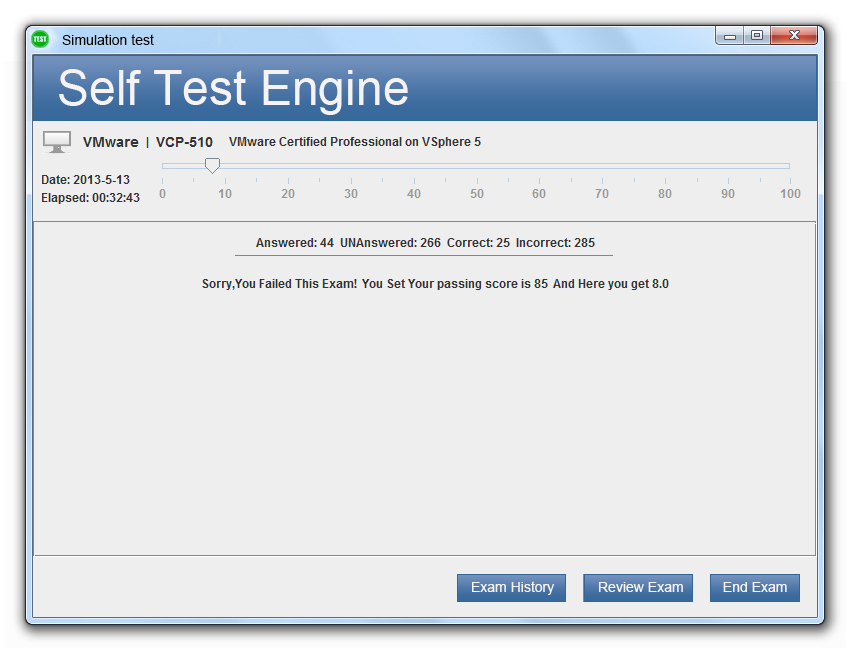
Task: Click the Elapsed time label
Action: pyautogui.click(x=91, y=198)
